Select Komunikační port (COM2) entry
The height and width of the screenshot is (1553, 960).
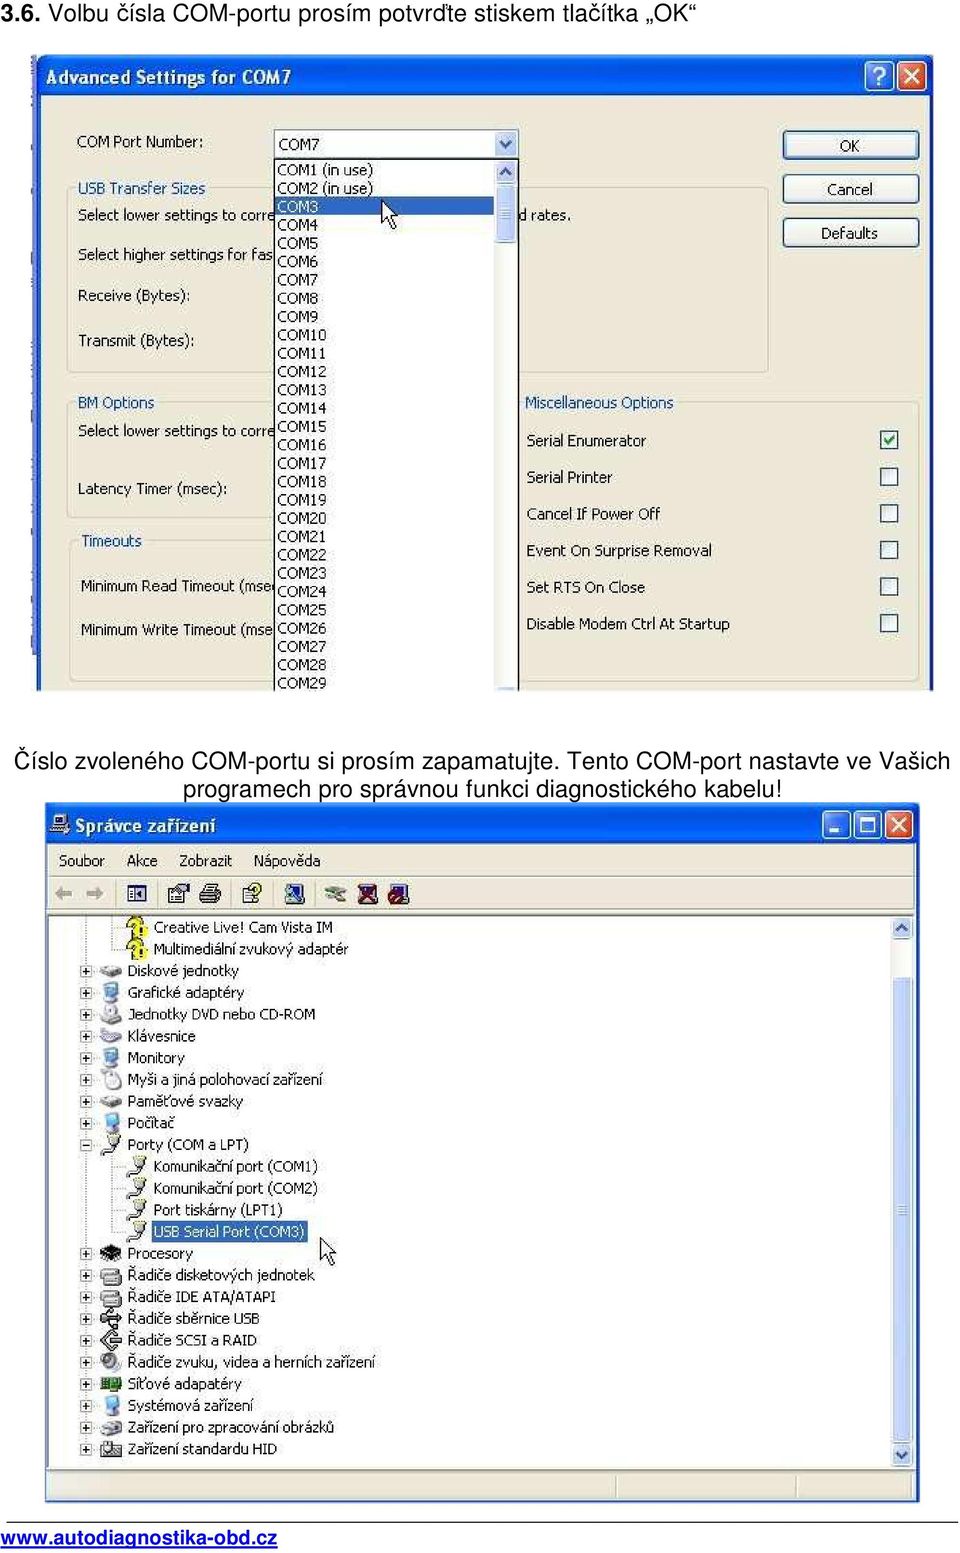[x=235, y=1188]
